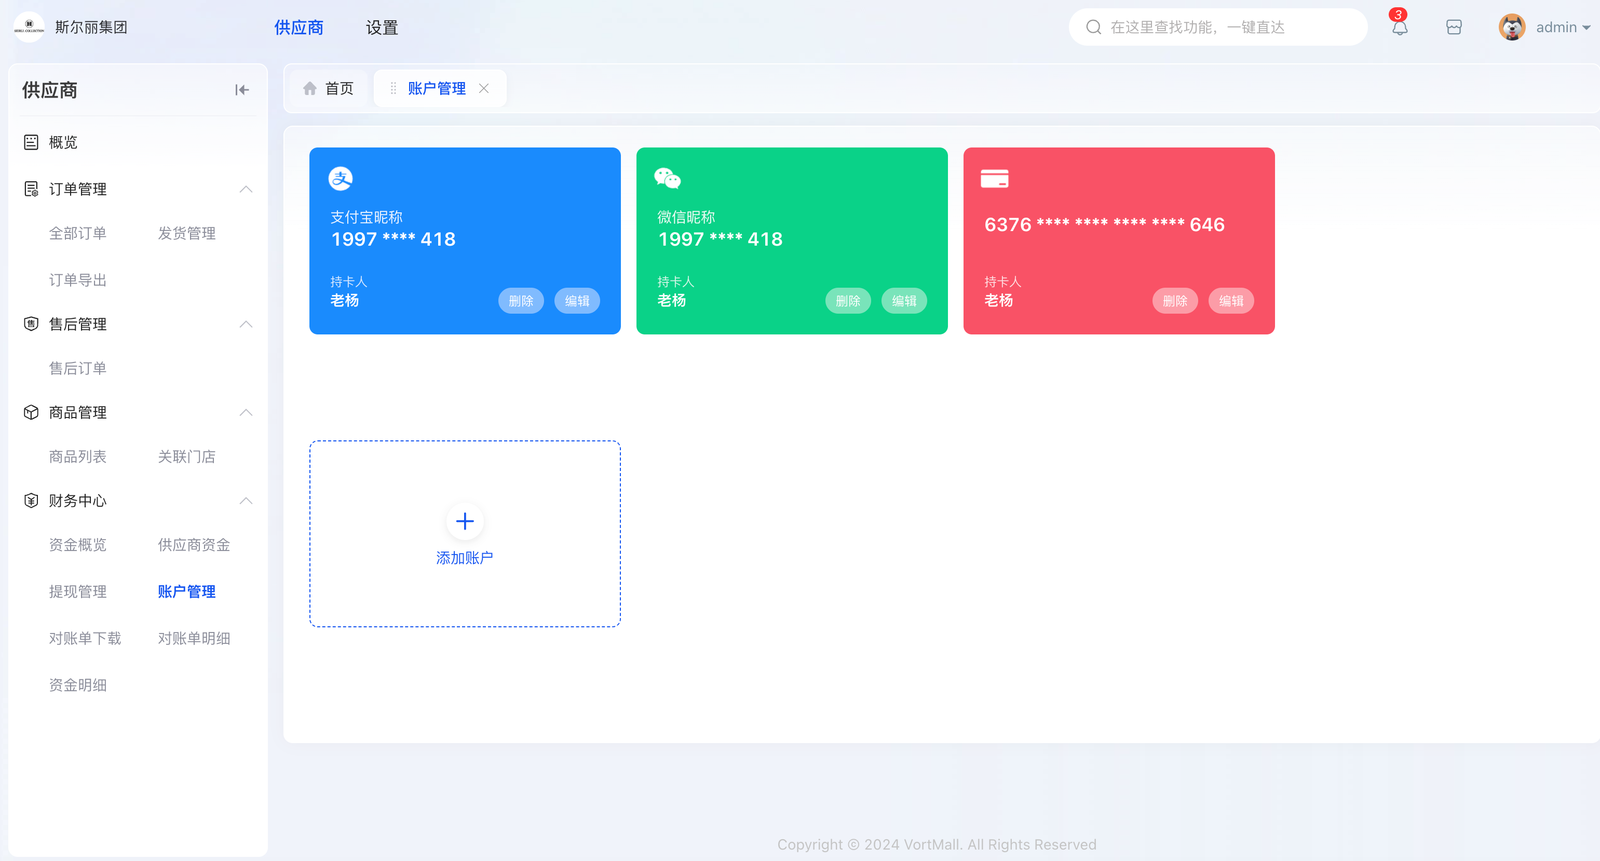The height and width of the screenshot is (861, 1600).
Task: Collapse sidebar using the fold icon
Action: tap(242, 90)
